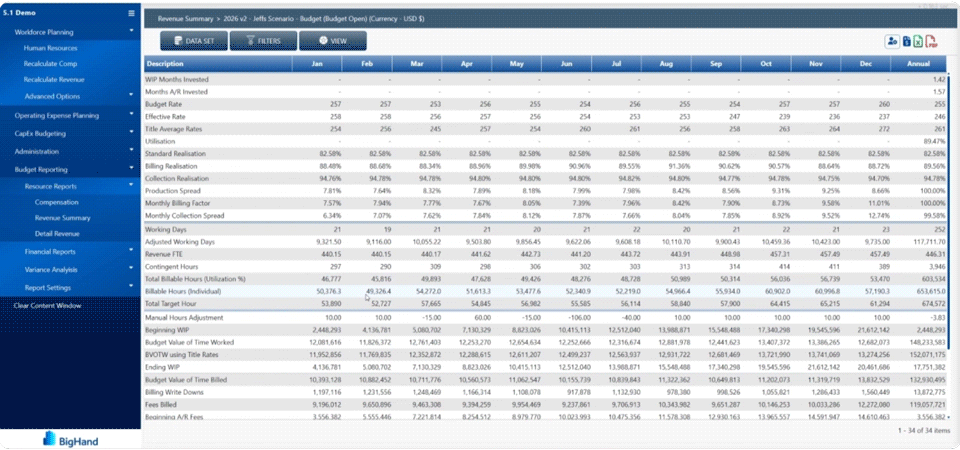This screenshot has height=450, width=960.
Task: Collapse the Workforce Planning section arrow
Action: pos(131,31)
